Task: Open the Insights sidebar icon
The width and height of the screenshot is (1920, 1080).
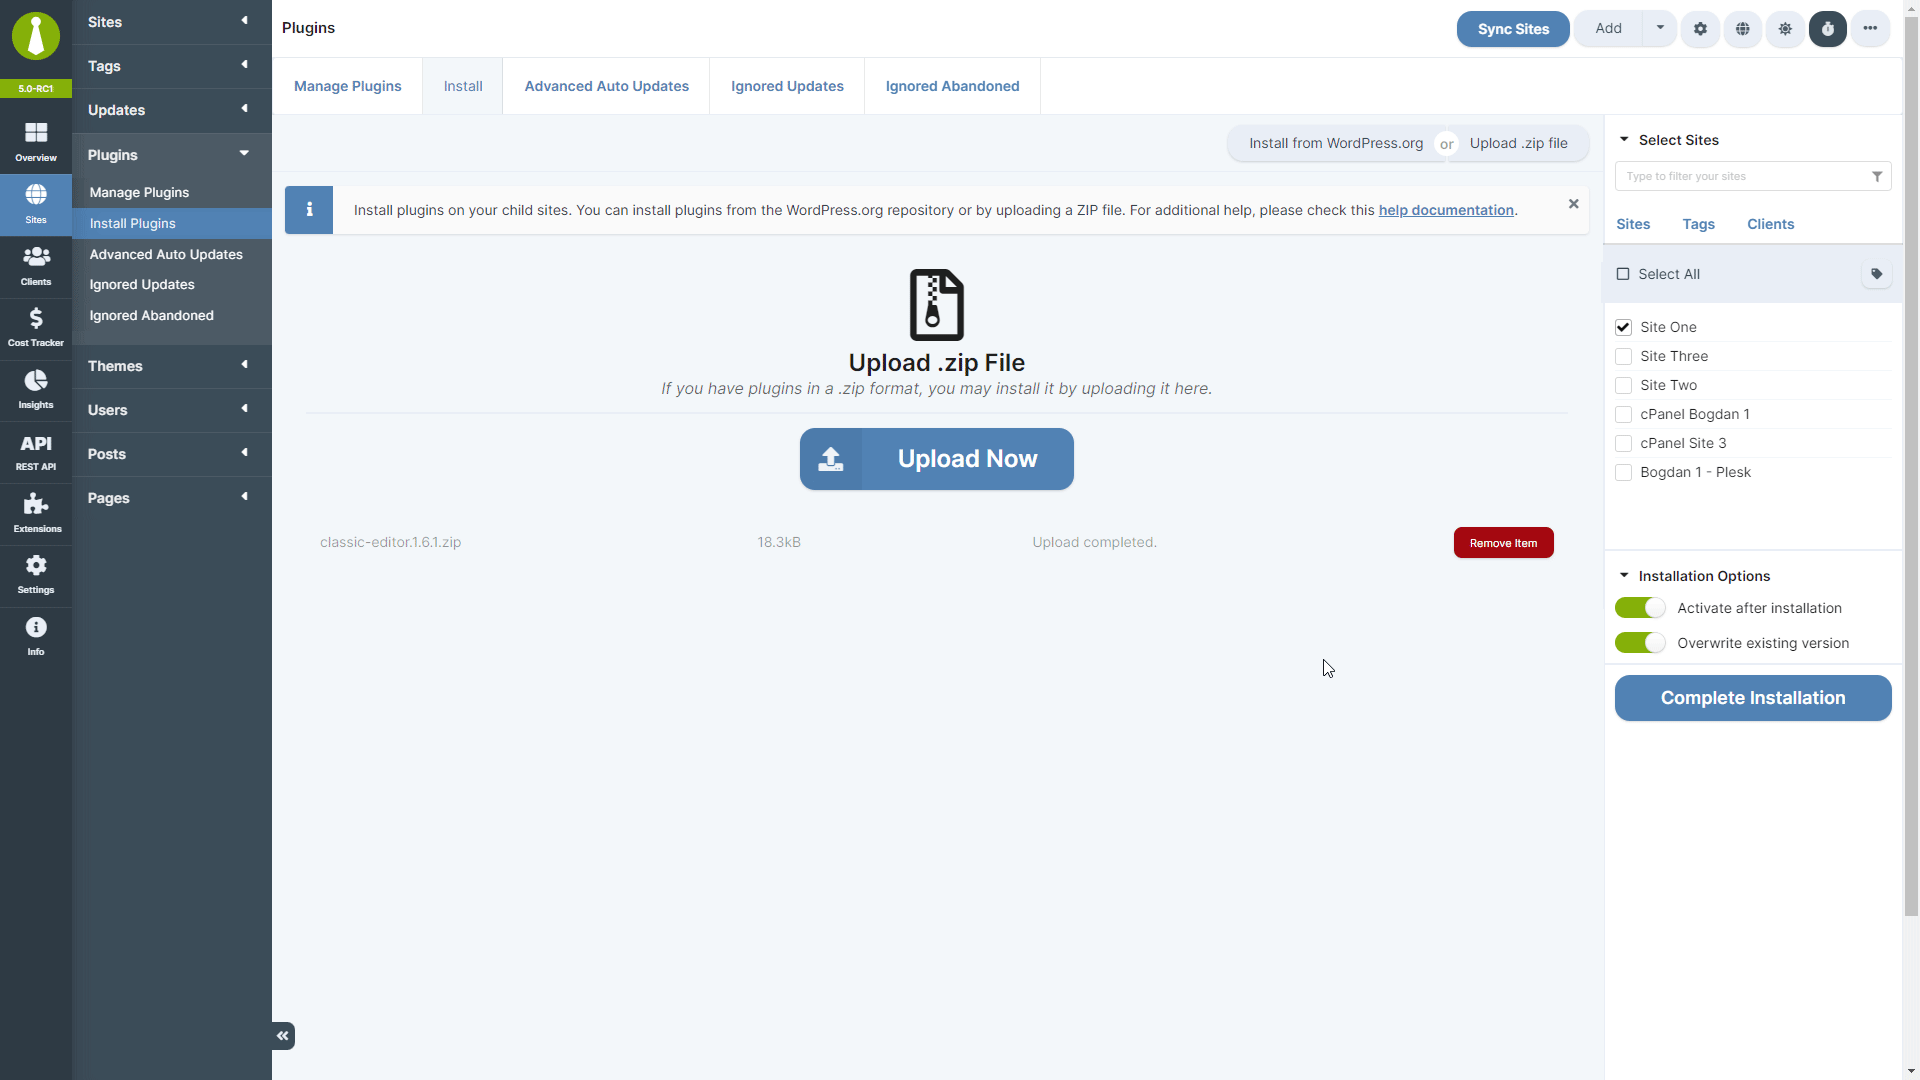Action: point(35,388)
